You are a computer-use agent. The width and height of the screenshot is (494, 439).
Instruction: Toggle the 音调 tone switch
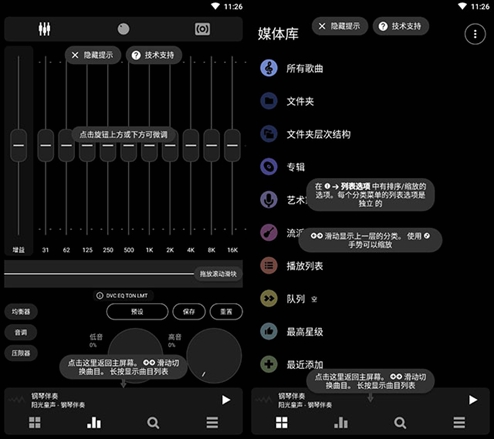[x=21, y=332]
